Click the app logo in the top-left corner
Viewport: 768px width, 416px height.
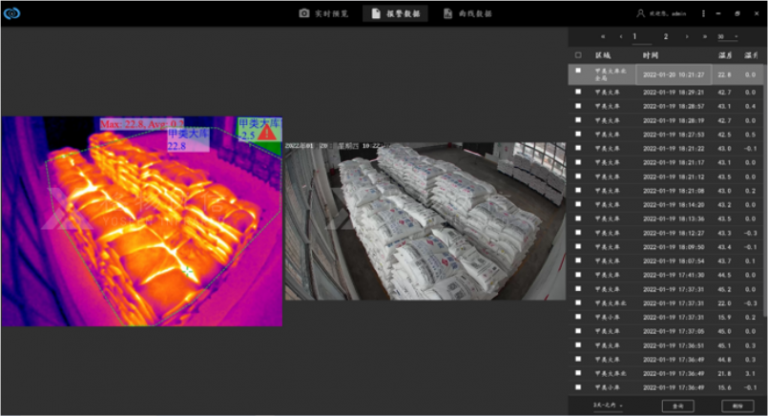coord(14,13)
